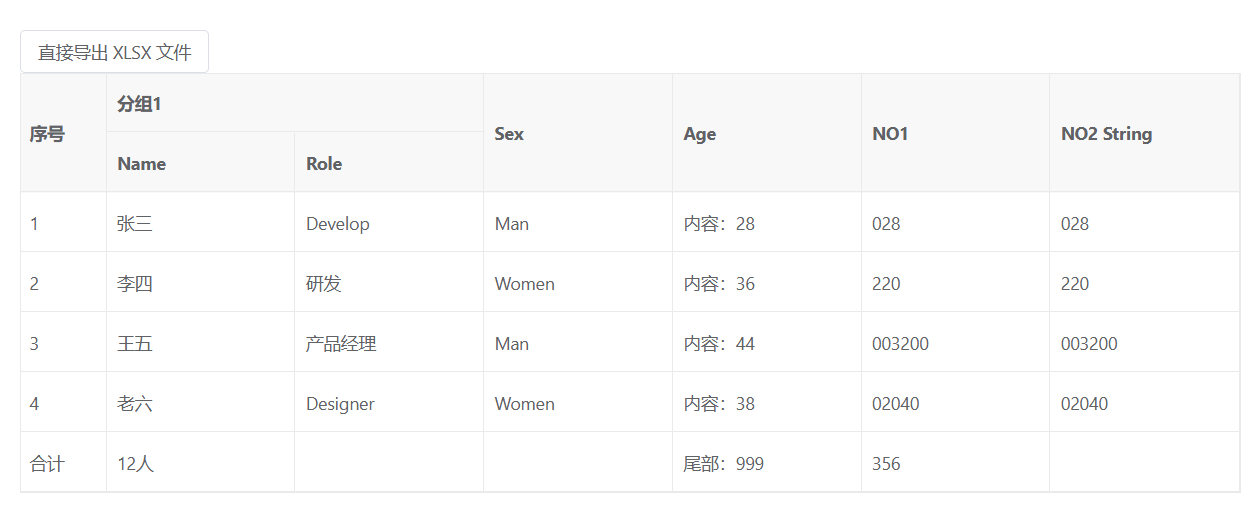Click the 王五 name cell
Screen dimensions: 1257x512
[135, 344]
